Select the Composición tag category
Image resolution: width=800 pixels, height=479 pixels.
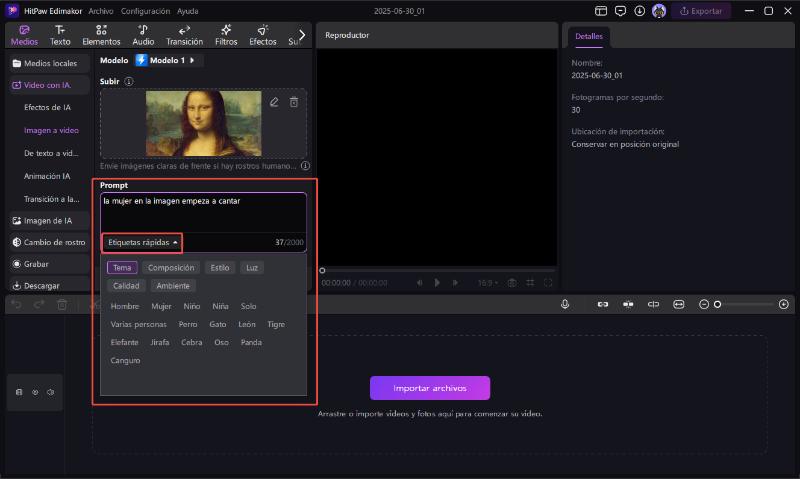(171, 267)
